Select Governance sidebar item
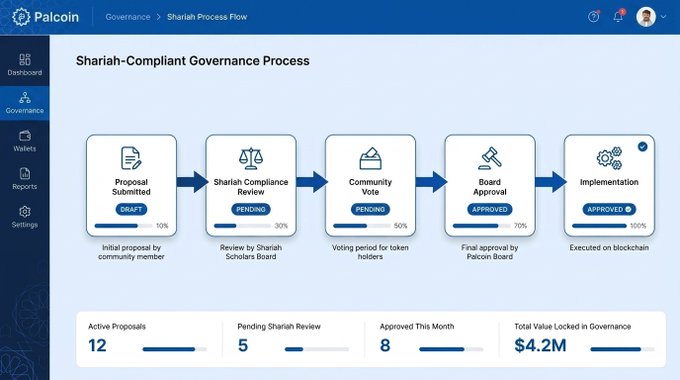Screen dimensions: 680x380 pos(25,103)
